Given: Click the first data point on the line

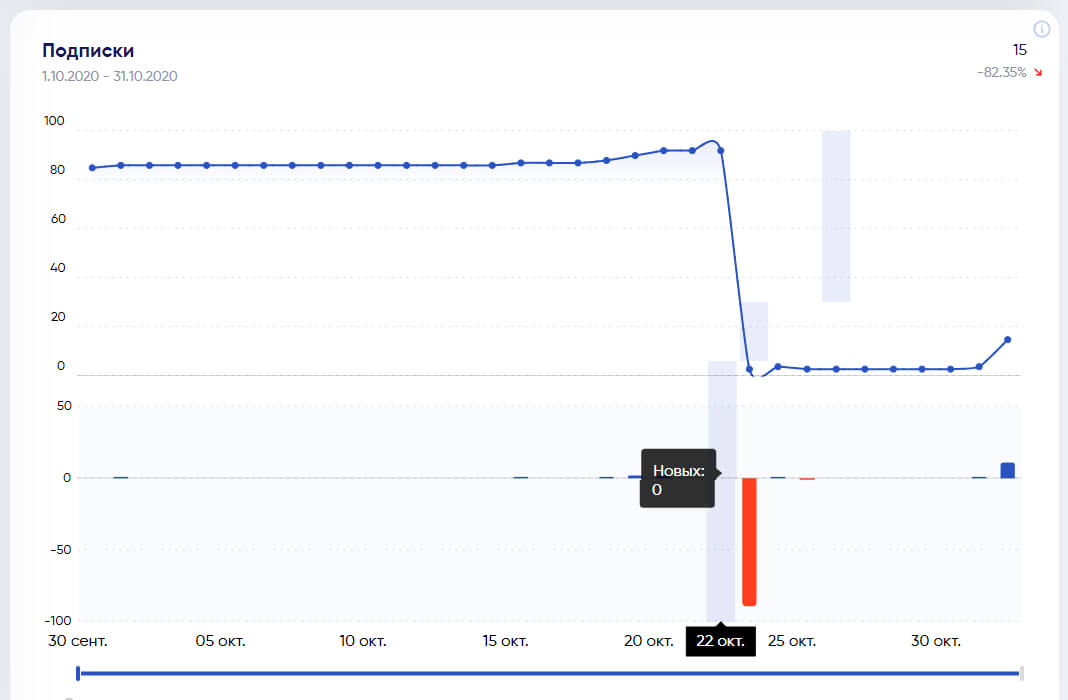Looking at the screenshot, I should point(92,168).
